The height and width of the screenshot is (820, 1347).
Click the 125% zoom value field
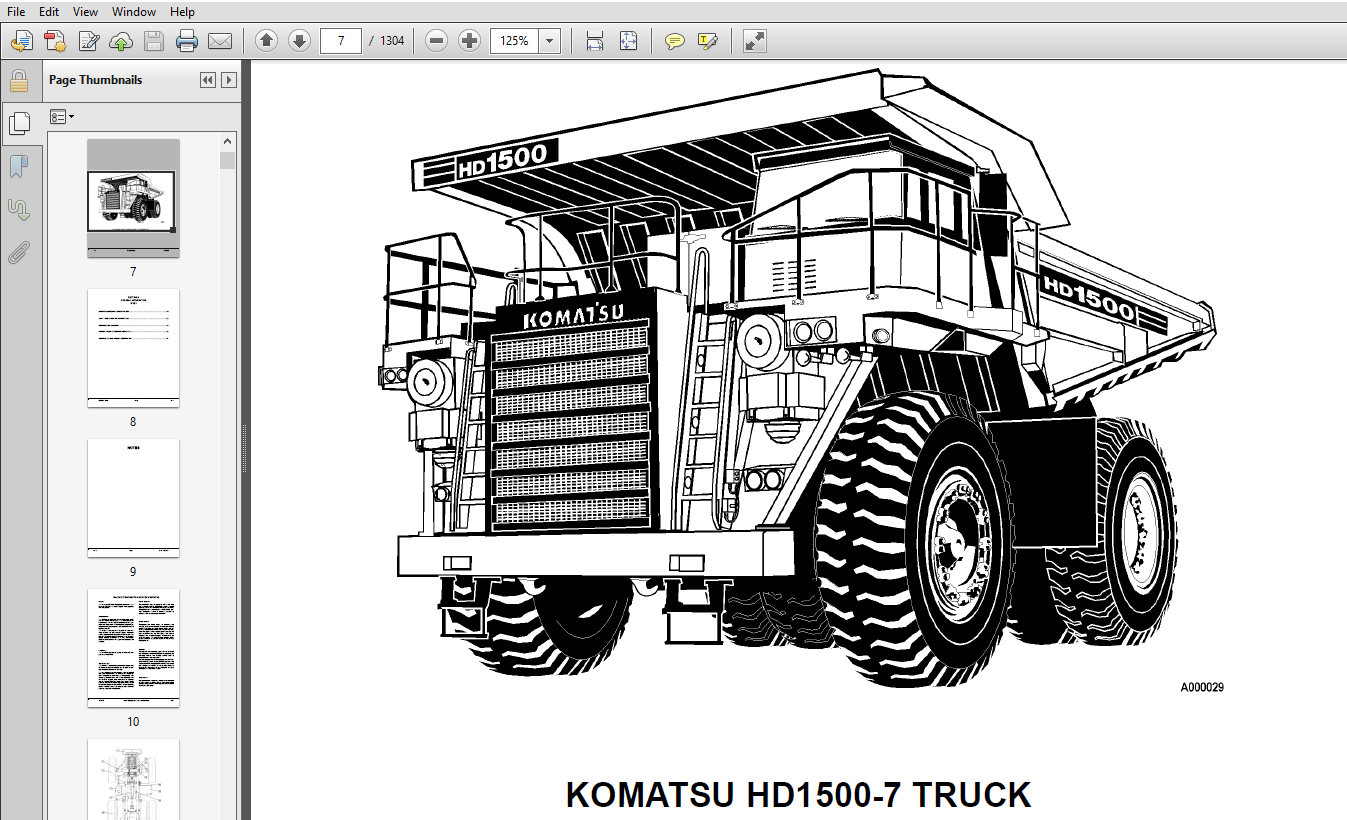(514, 41)
